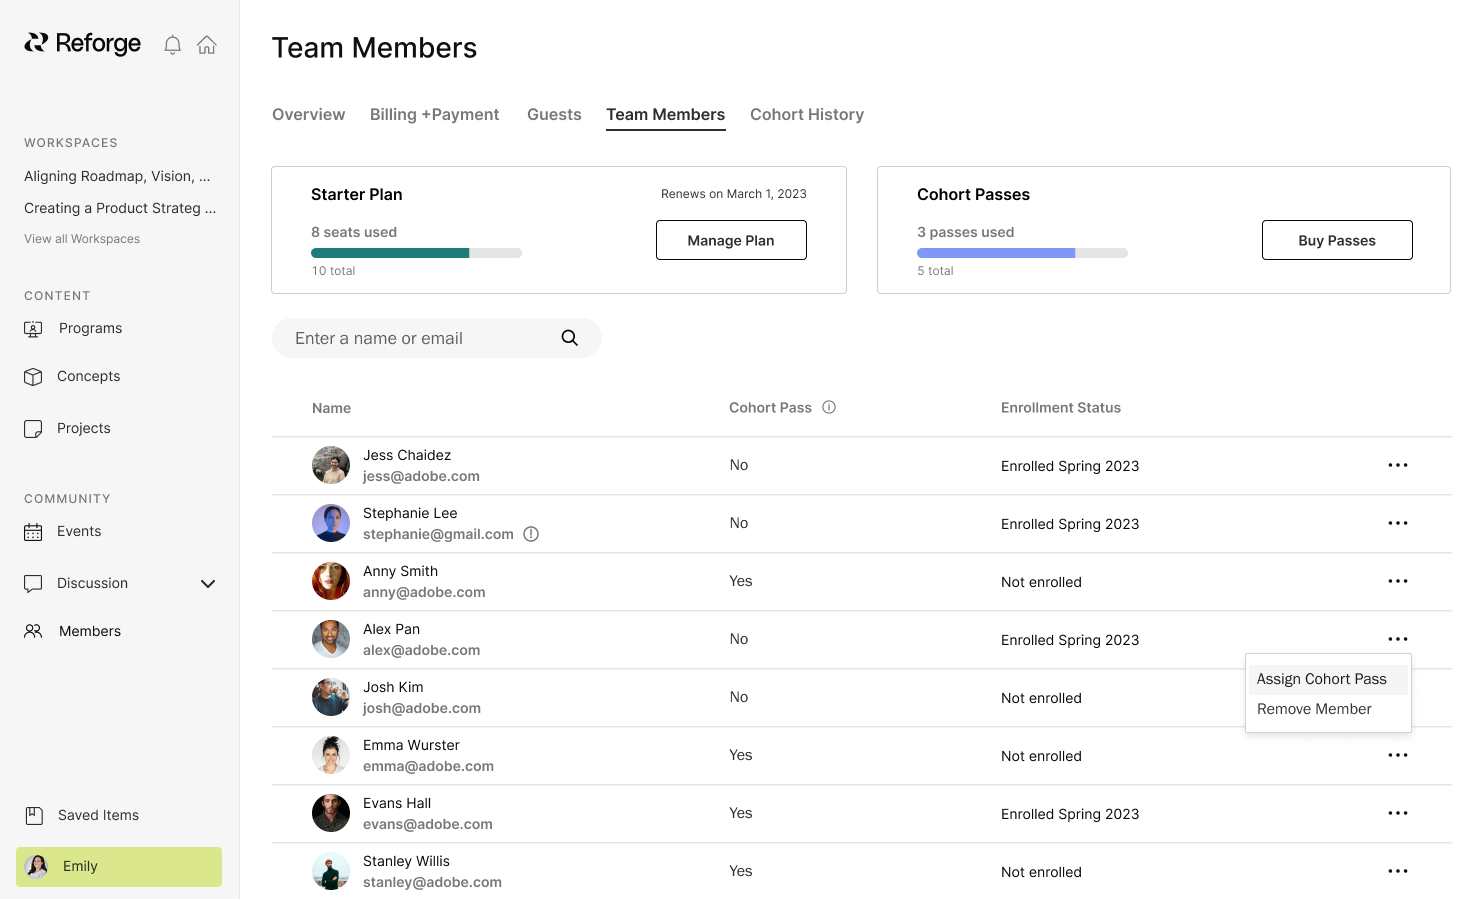Image resolution: width=1482 pixels, height=900 pixels.
Task: Open the more options for Jess Chaidez
Action: coord(1398,465)
